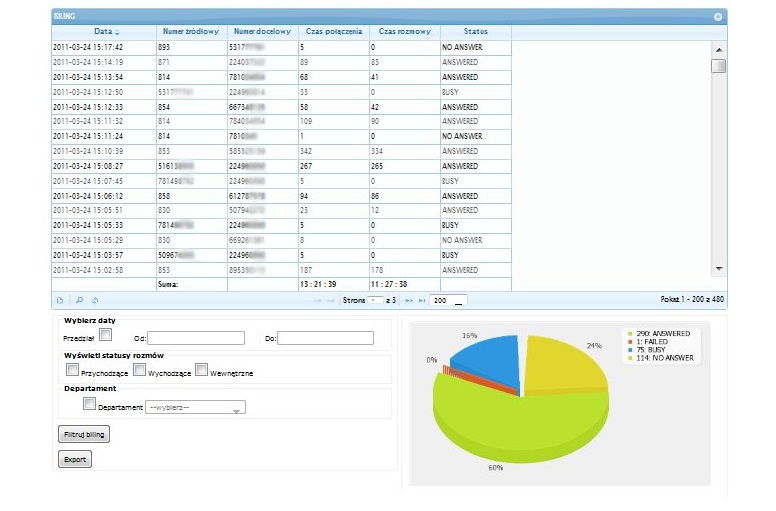776x511 pixels.
Task: Select the row dated 2011-03-24 15:12:50
Action: point(281,92)
